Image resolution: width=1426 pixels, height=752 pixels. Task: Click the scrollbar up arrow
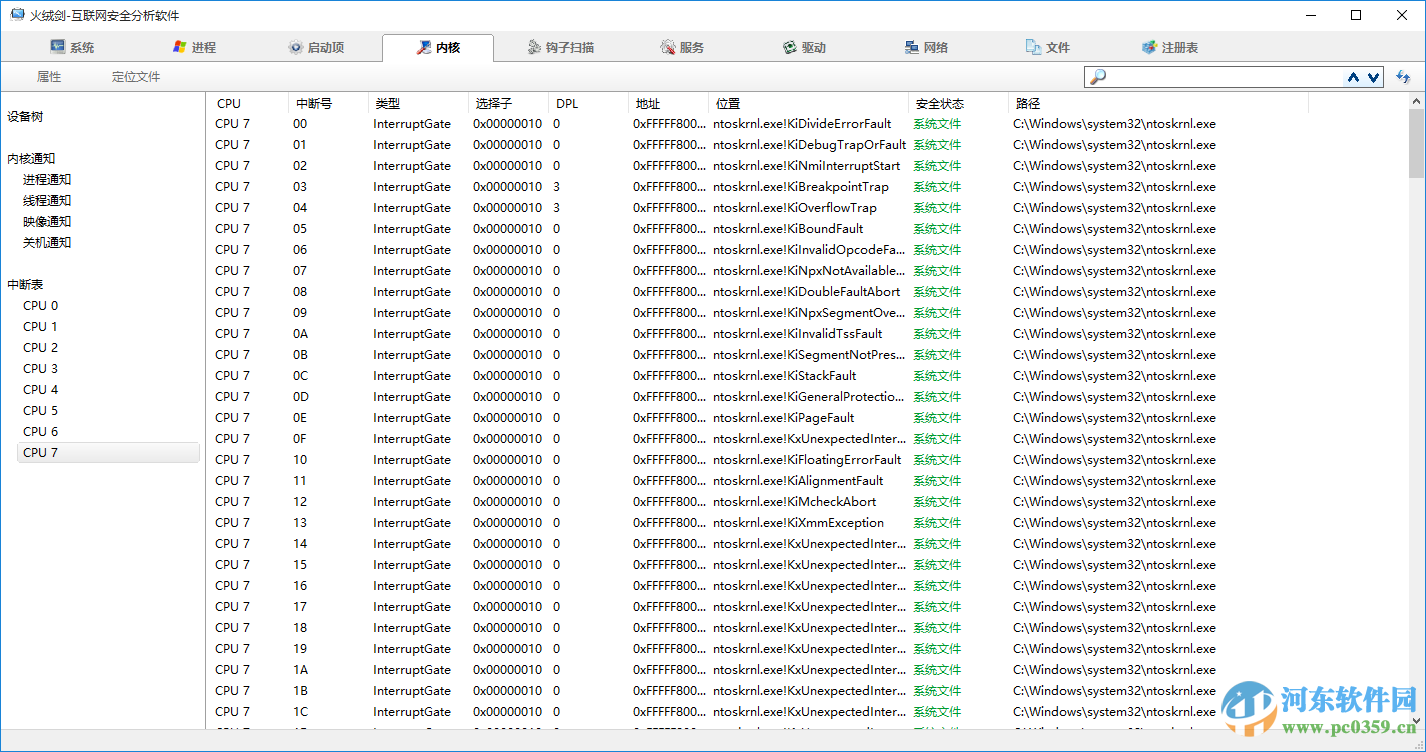click(x=1417, y=102)
